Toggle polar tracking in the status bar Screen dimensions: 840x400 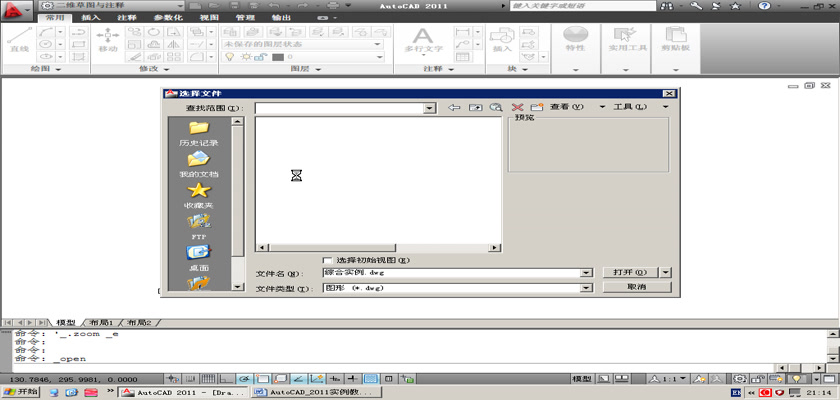(x=244, y=379)
